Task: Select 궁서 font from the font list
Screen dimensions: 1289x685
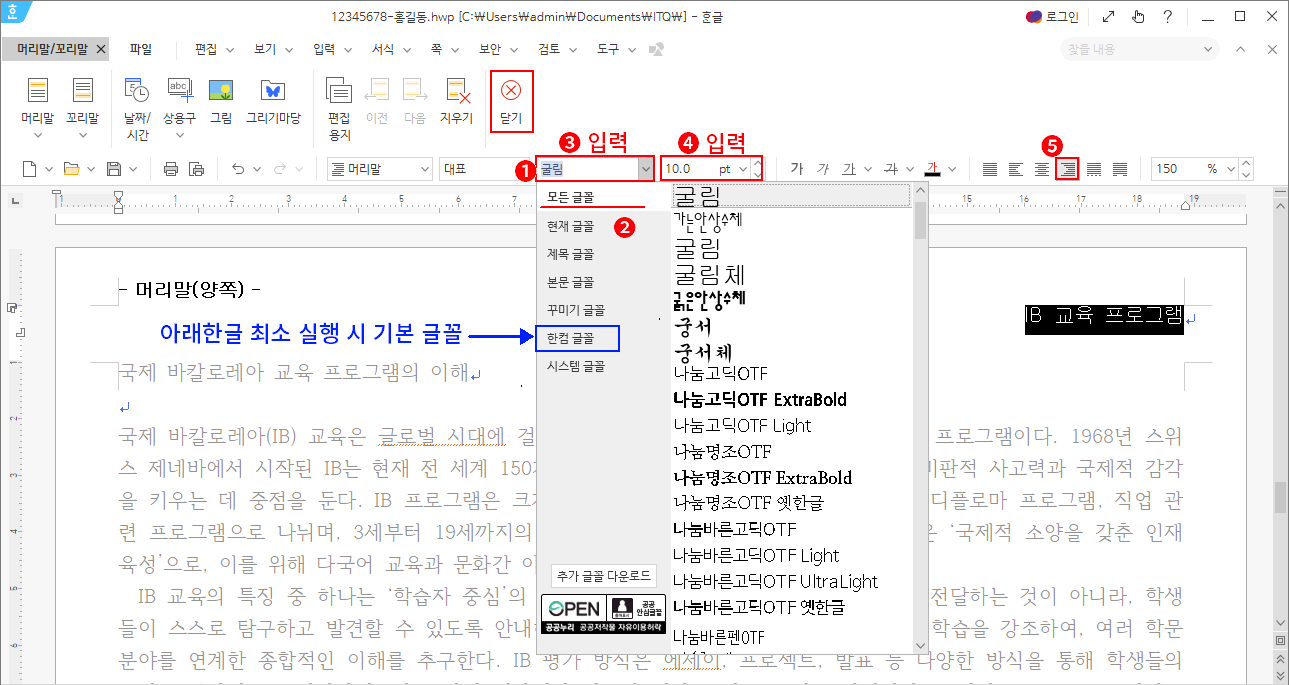Action: [x=700, y=325]
